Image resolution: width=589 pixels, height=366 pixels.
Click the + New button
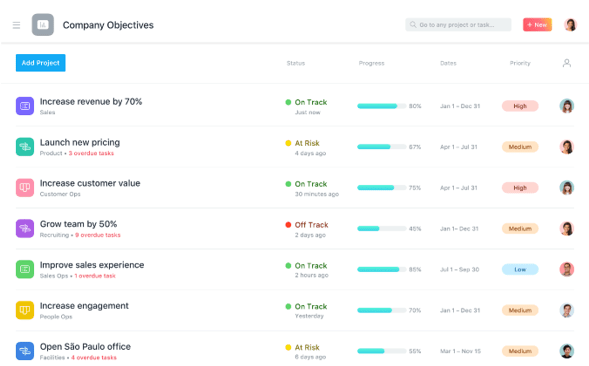coord(537,25)
